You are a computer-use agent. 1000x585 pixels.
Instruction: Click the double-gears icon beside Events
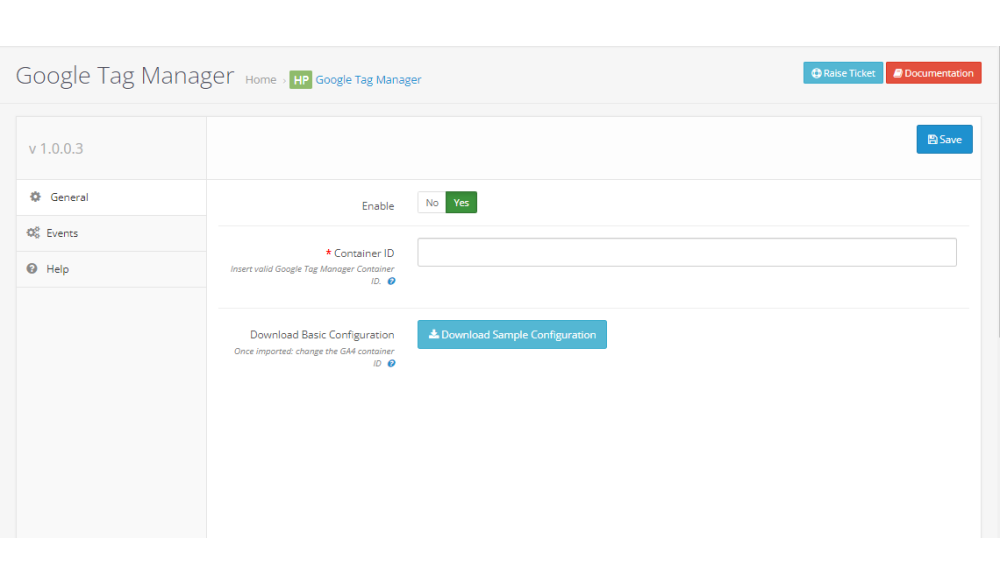click(x=33, y=233)
